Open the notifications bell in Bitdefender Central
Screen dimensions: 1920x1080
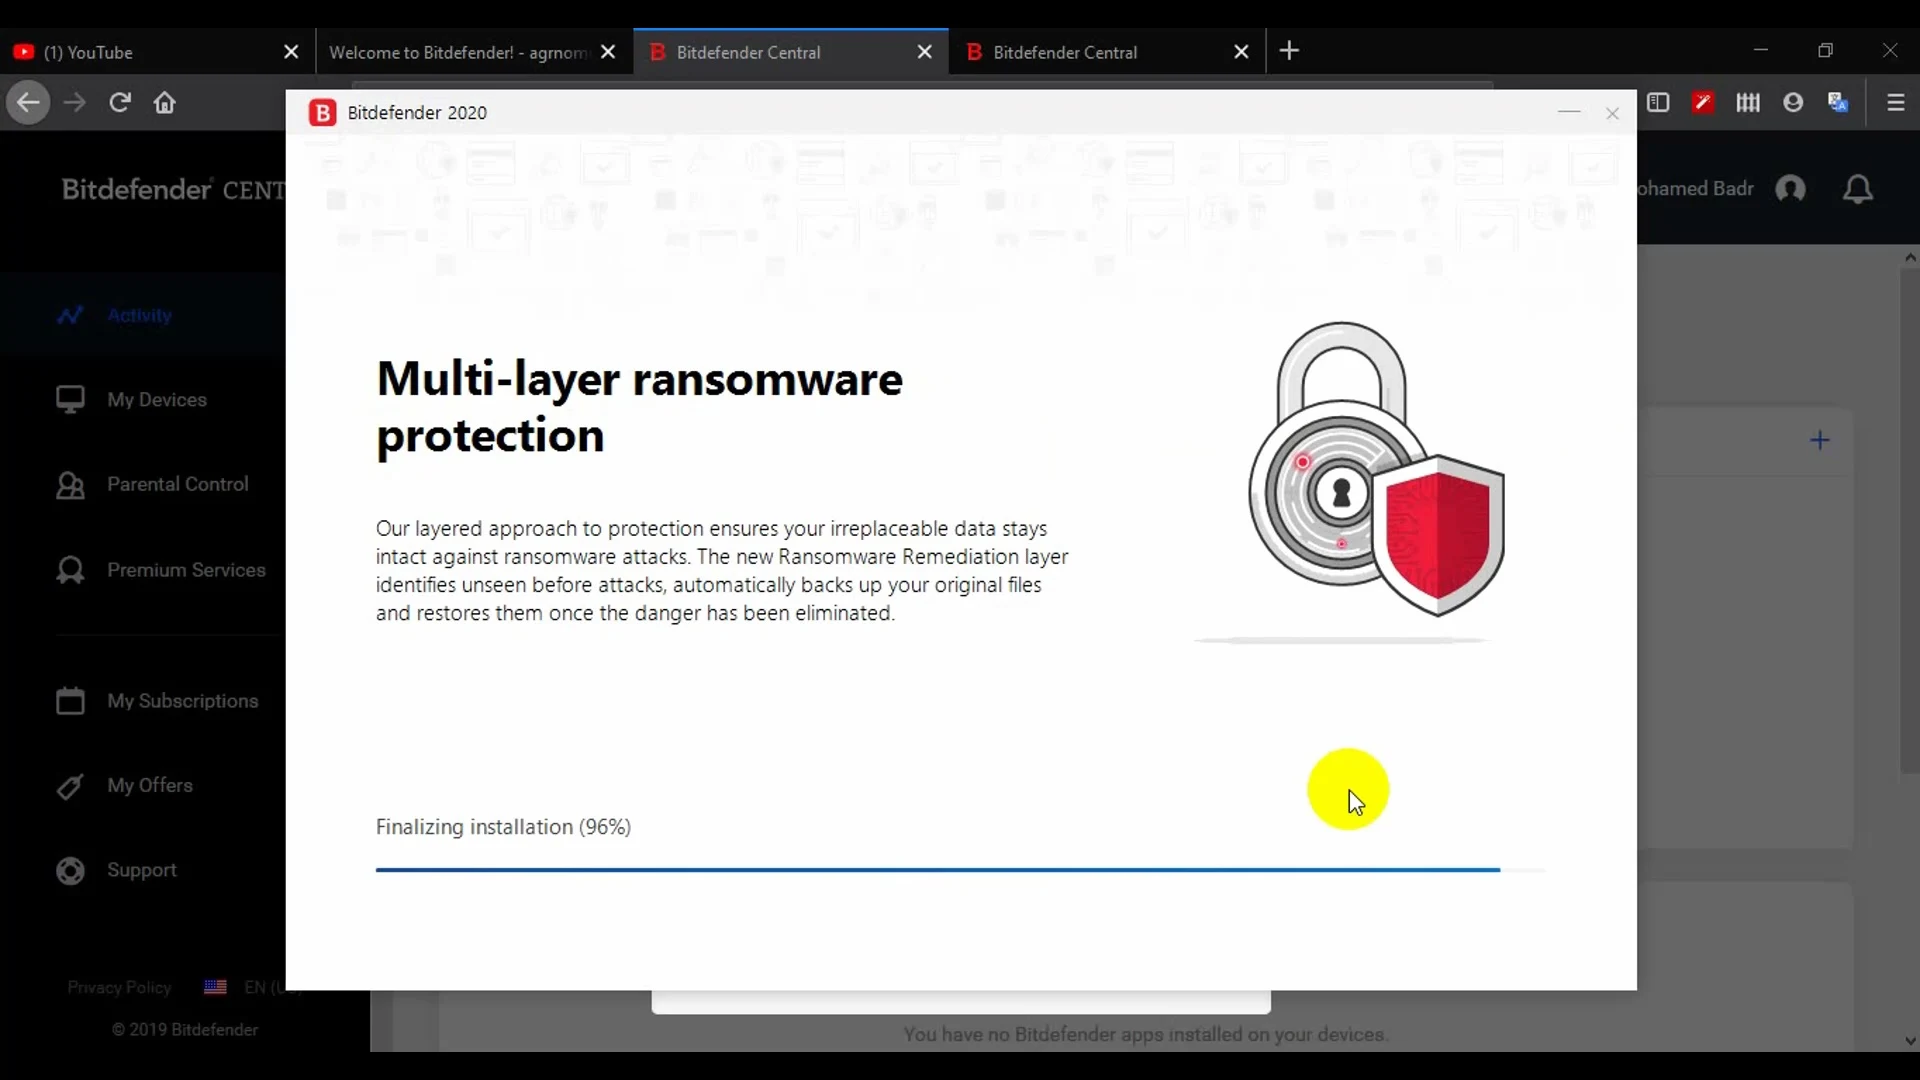click(x=1858, y=189)
